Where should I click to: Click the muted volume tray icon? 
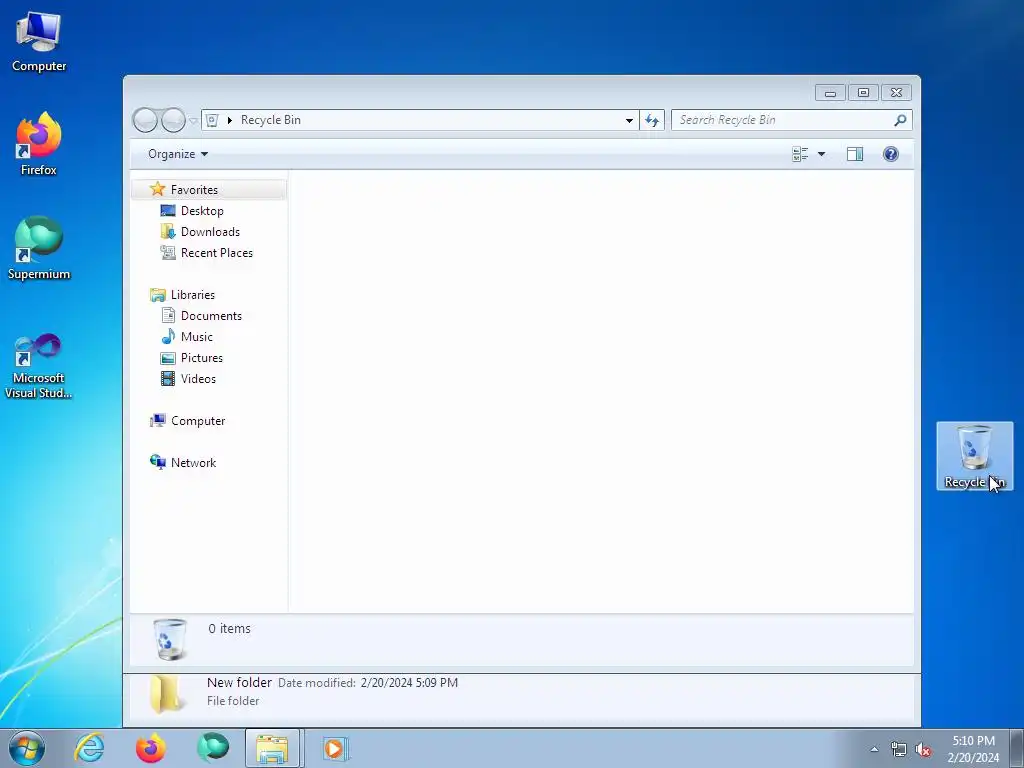coord(923,750)
